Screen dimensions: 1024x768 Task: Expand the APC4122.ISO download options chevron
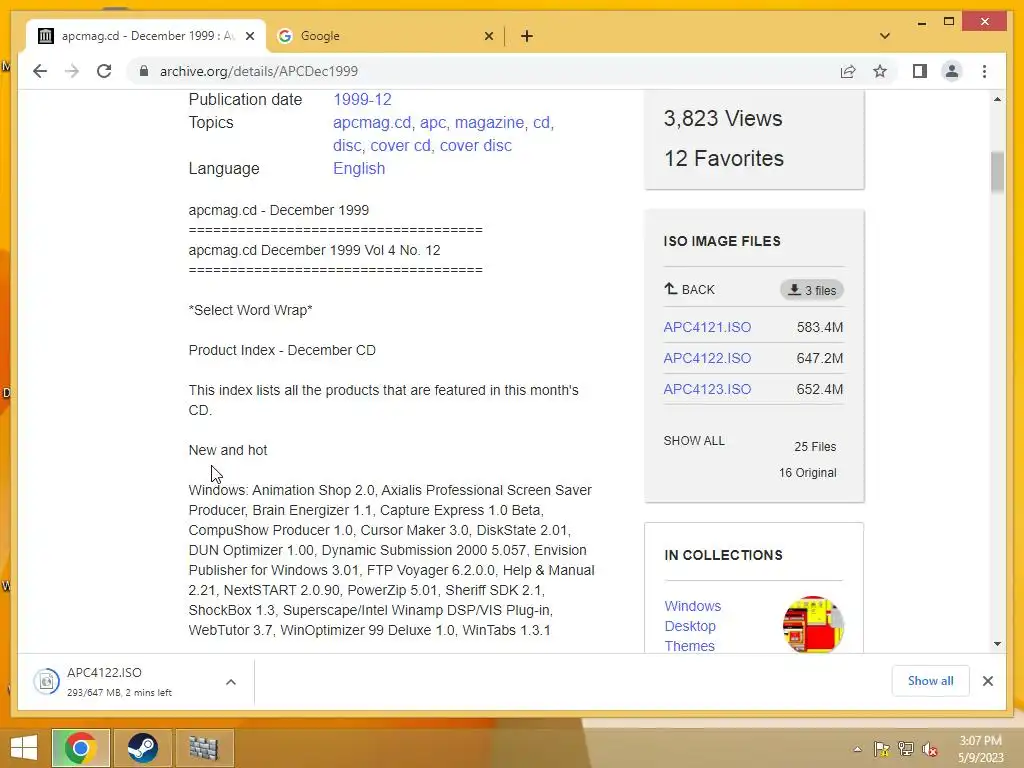[x=231, y=682]
